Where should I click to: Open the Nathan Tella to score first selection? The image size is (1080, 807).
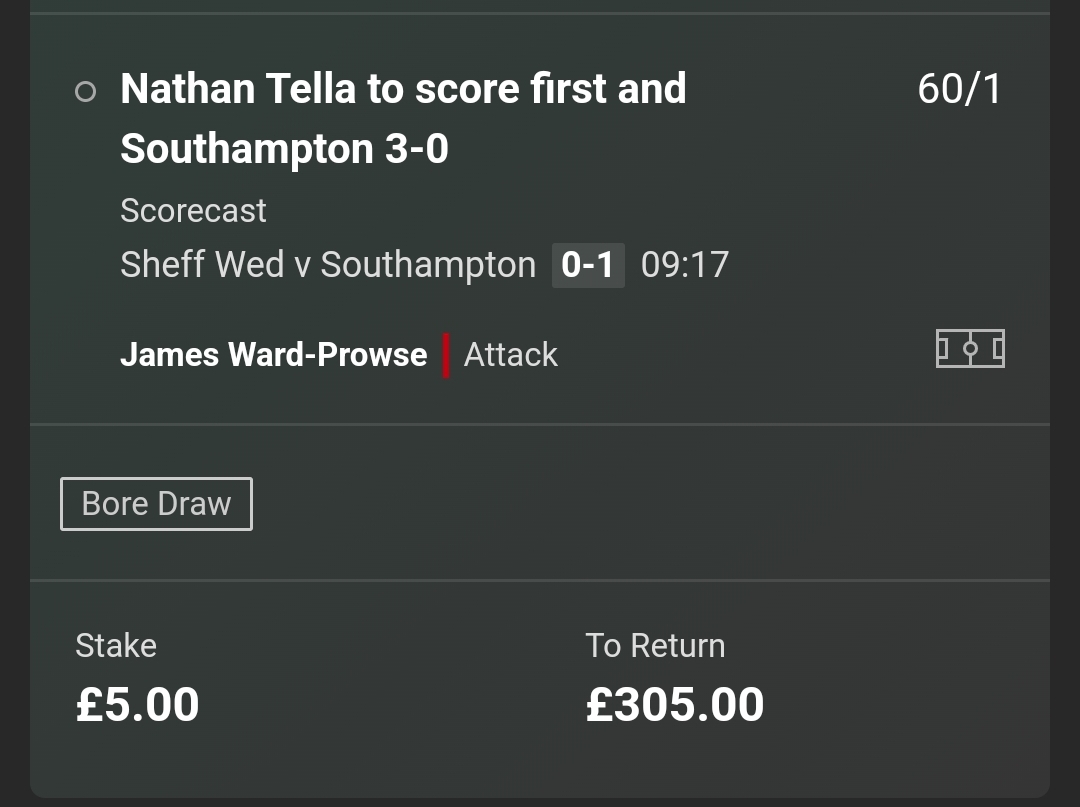click(403, 90)
